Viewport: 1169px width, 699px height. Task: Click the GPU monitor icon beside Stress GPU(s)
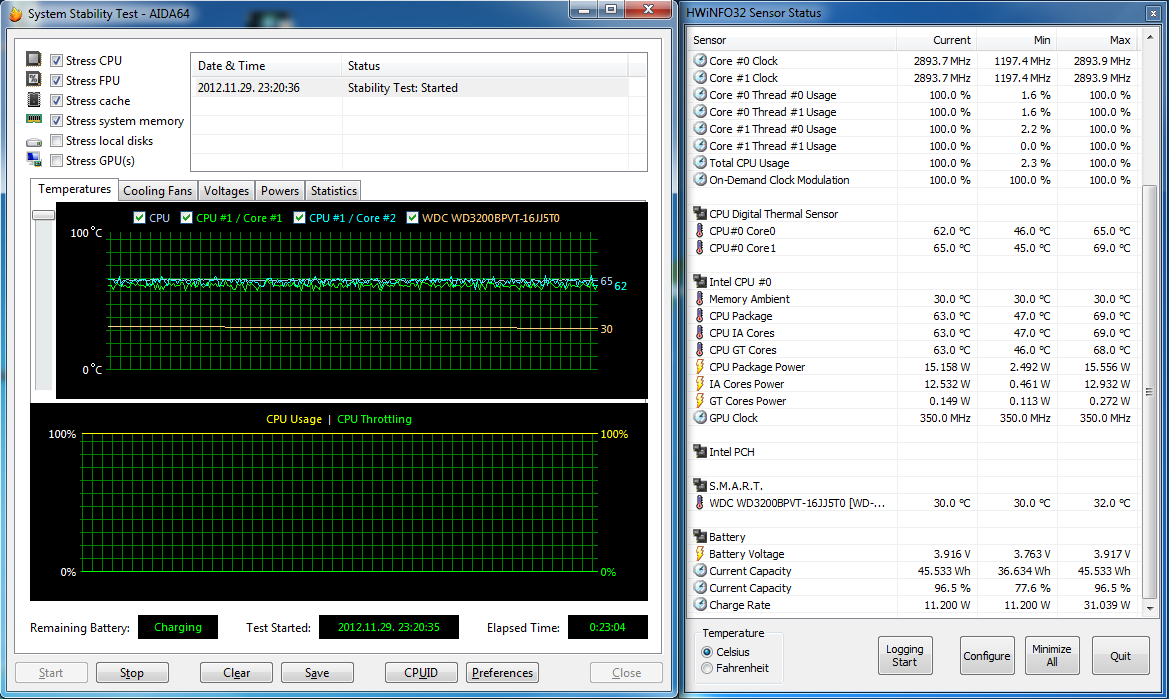34,160
